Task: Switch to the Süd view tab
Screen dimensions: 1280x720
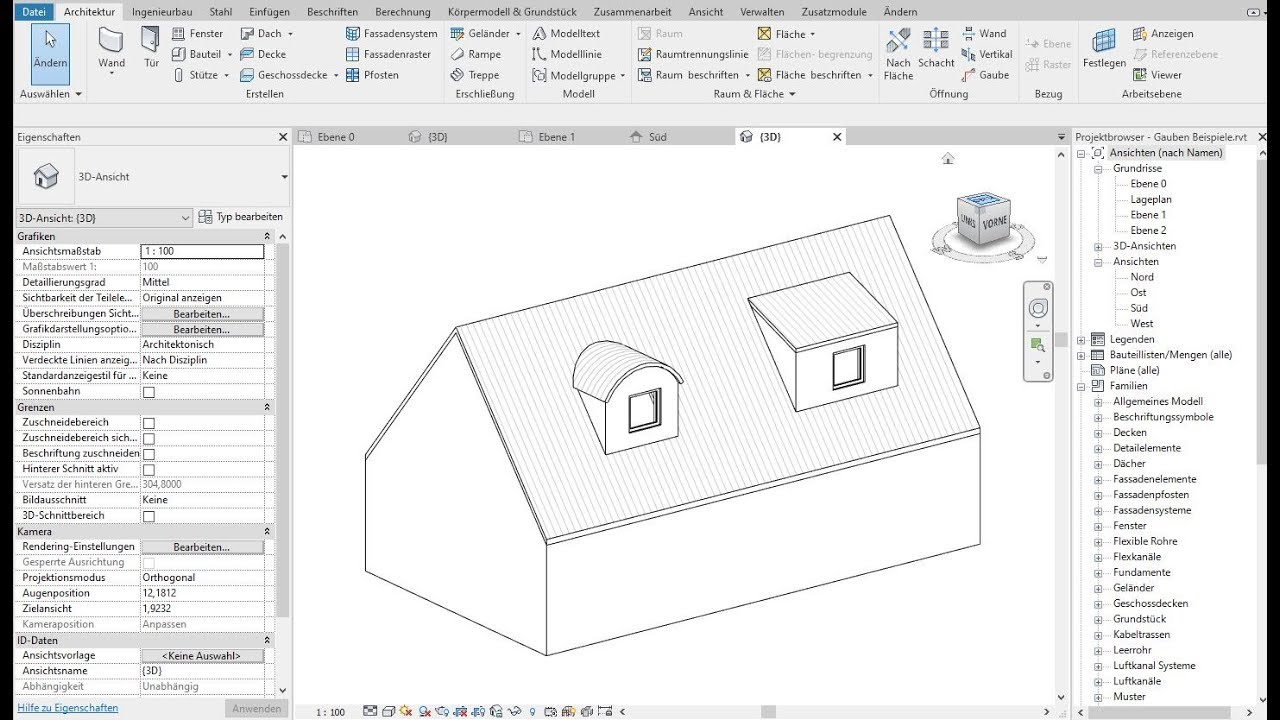Action: click(658, 137)
